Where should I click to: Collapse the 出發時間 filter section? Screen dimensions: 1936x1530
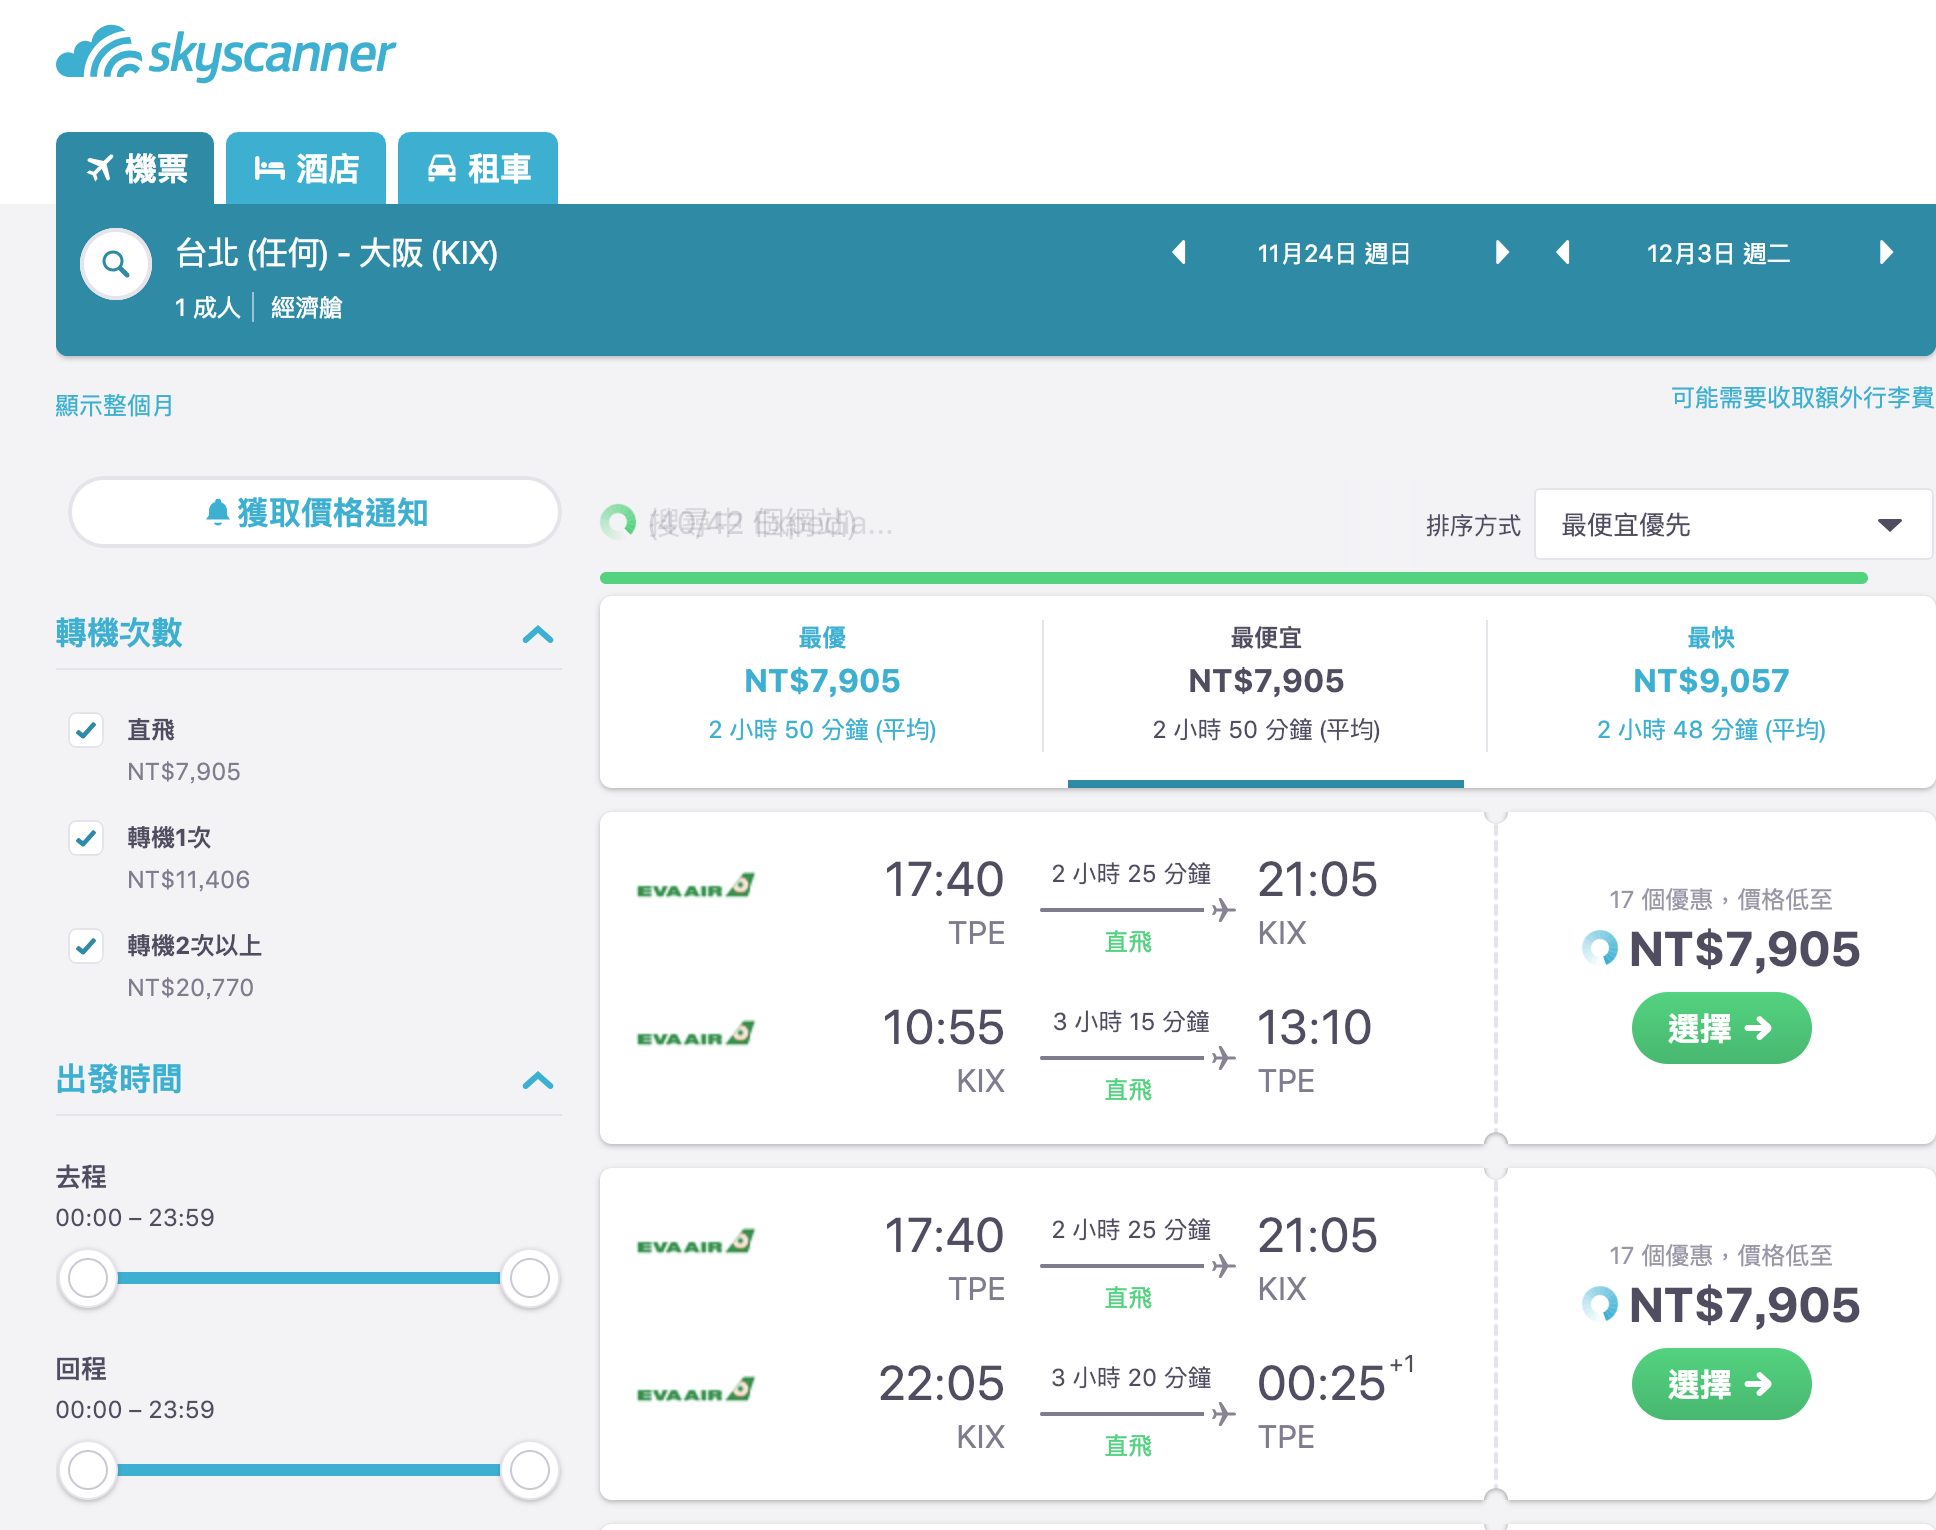[538, 1080]
